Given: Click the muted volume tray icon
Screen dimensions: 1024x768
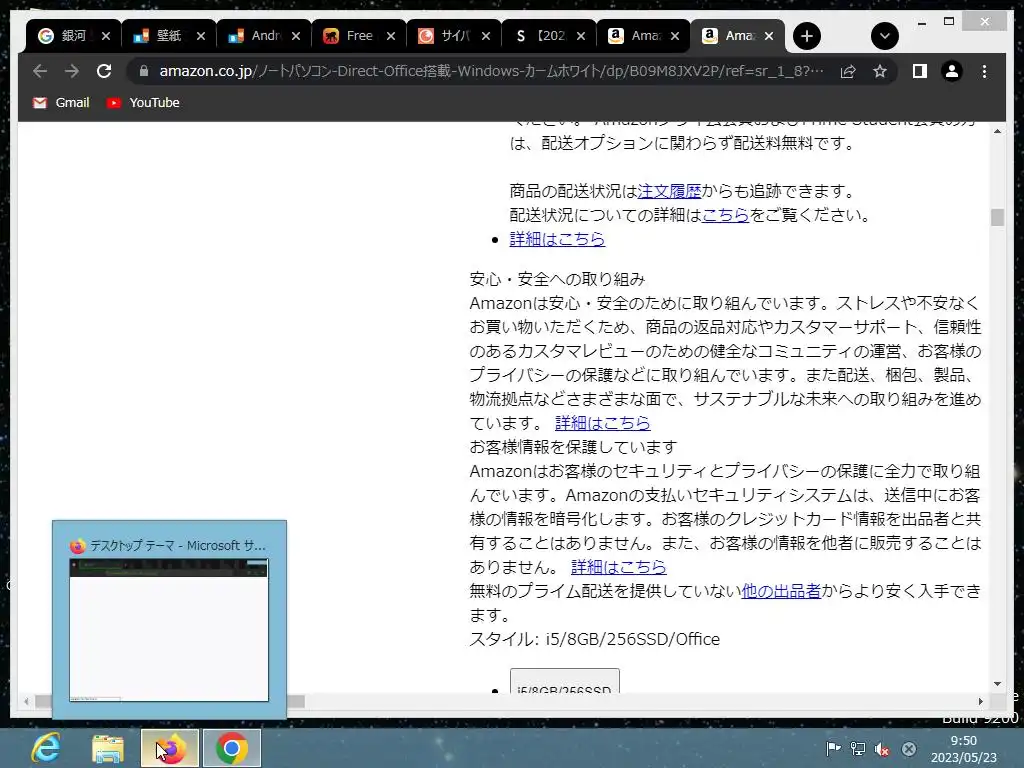Looking at the screenshot, I should coord(882,749).
